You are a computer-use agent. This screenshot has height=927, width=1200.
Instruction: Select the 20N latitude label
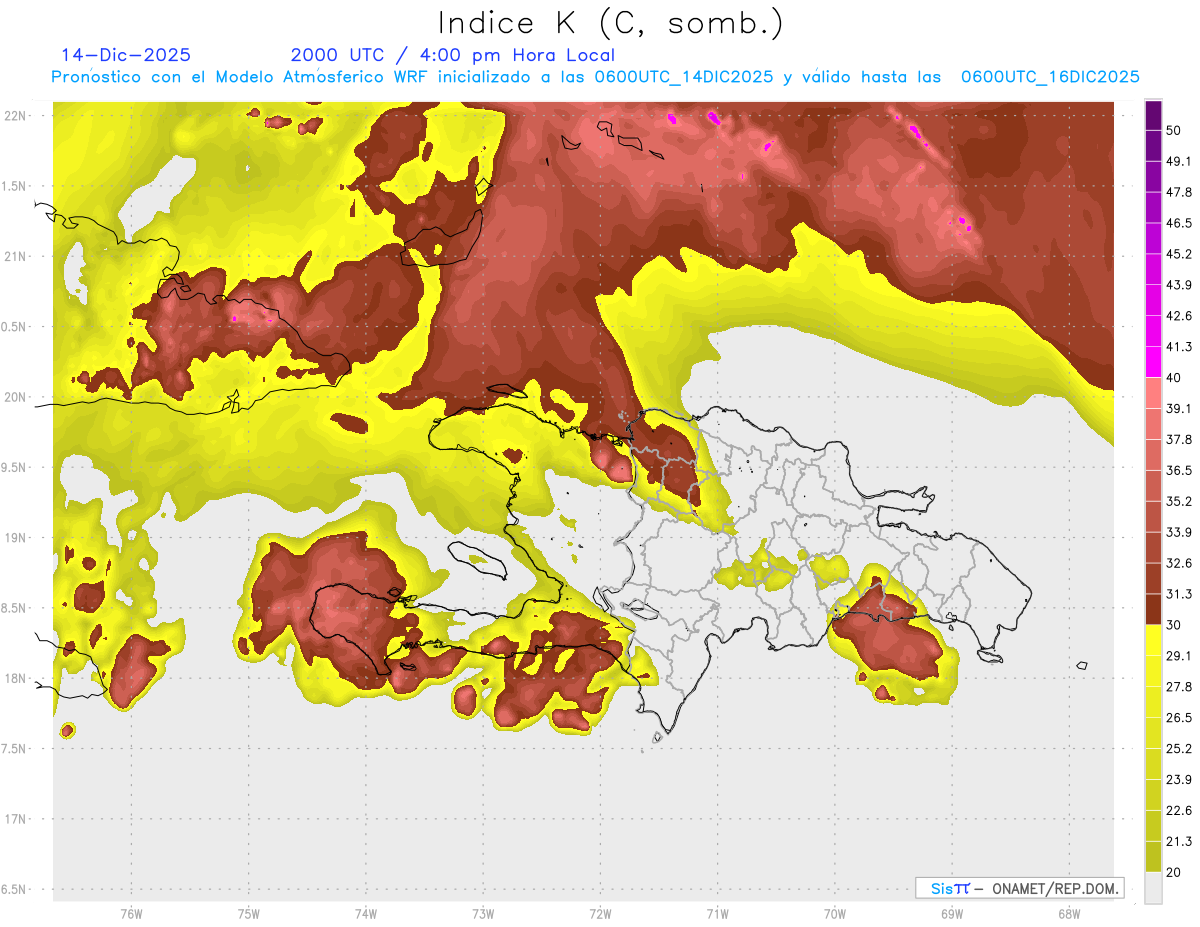coord(17,397)
